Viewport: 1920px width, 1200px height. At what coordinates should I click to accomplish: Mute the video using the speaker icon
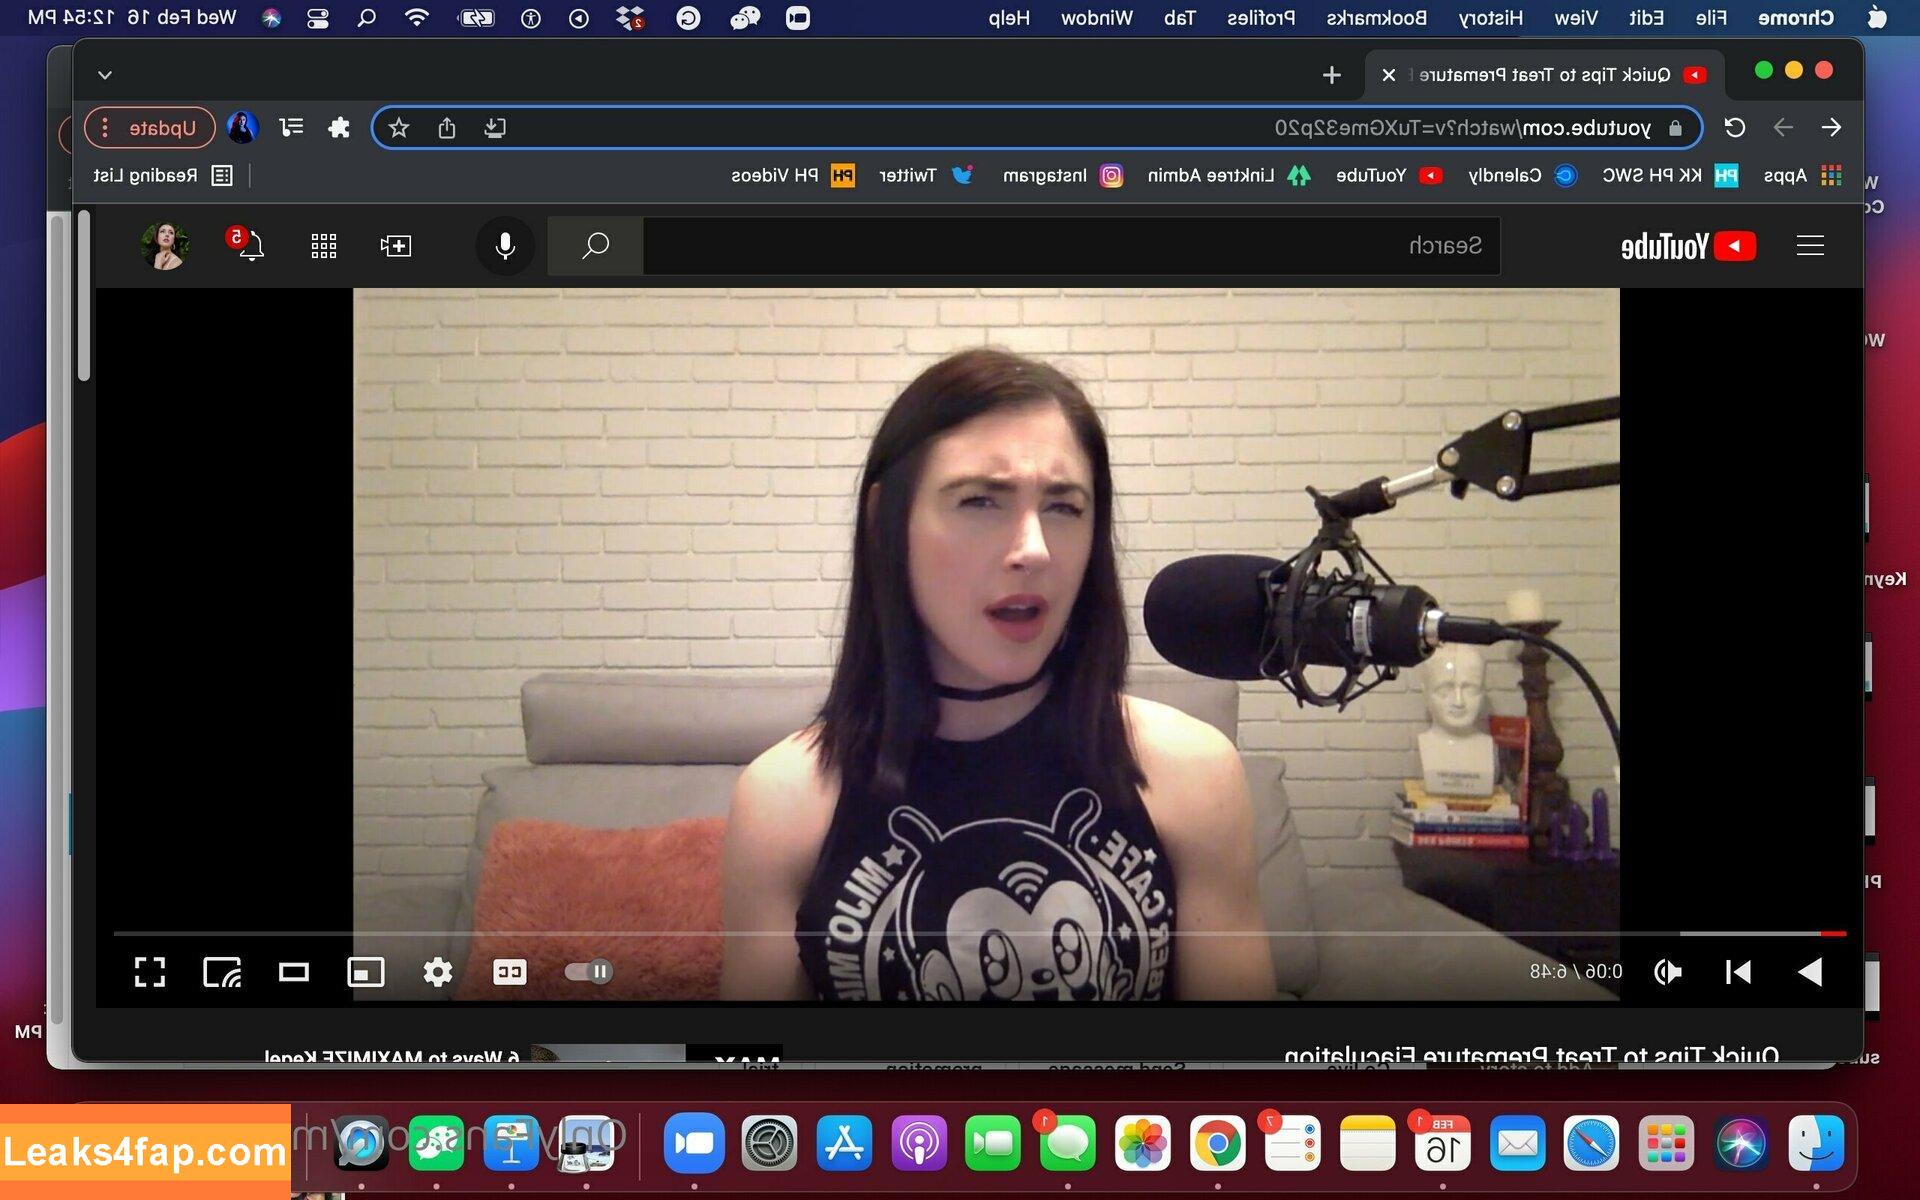(x=1667, y=972)
